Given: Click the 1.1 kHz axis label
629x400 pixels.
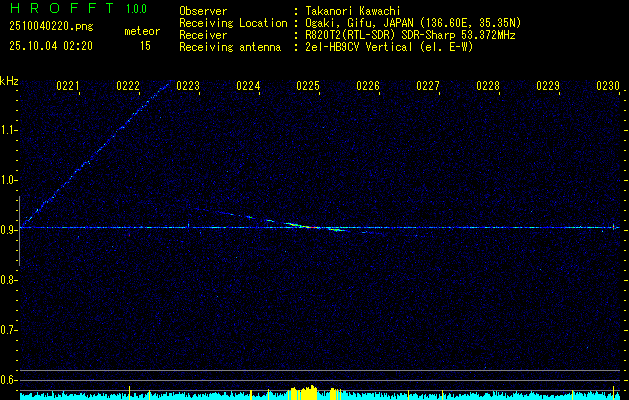Looking at the screenshot, I should [8, 130].
